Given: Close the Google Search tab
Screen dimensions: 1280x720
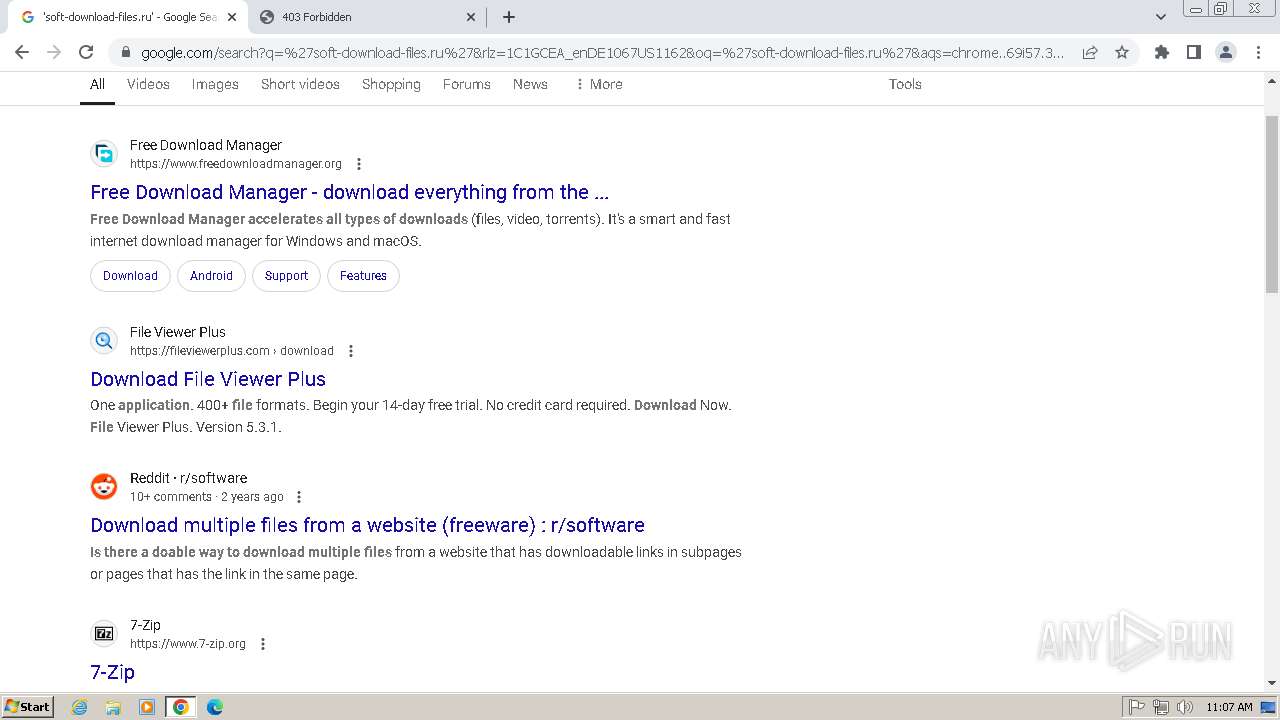Looking at the screenshot, I should click(x=232, y=17).
